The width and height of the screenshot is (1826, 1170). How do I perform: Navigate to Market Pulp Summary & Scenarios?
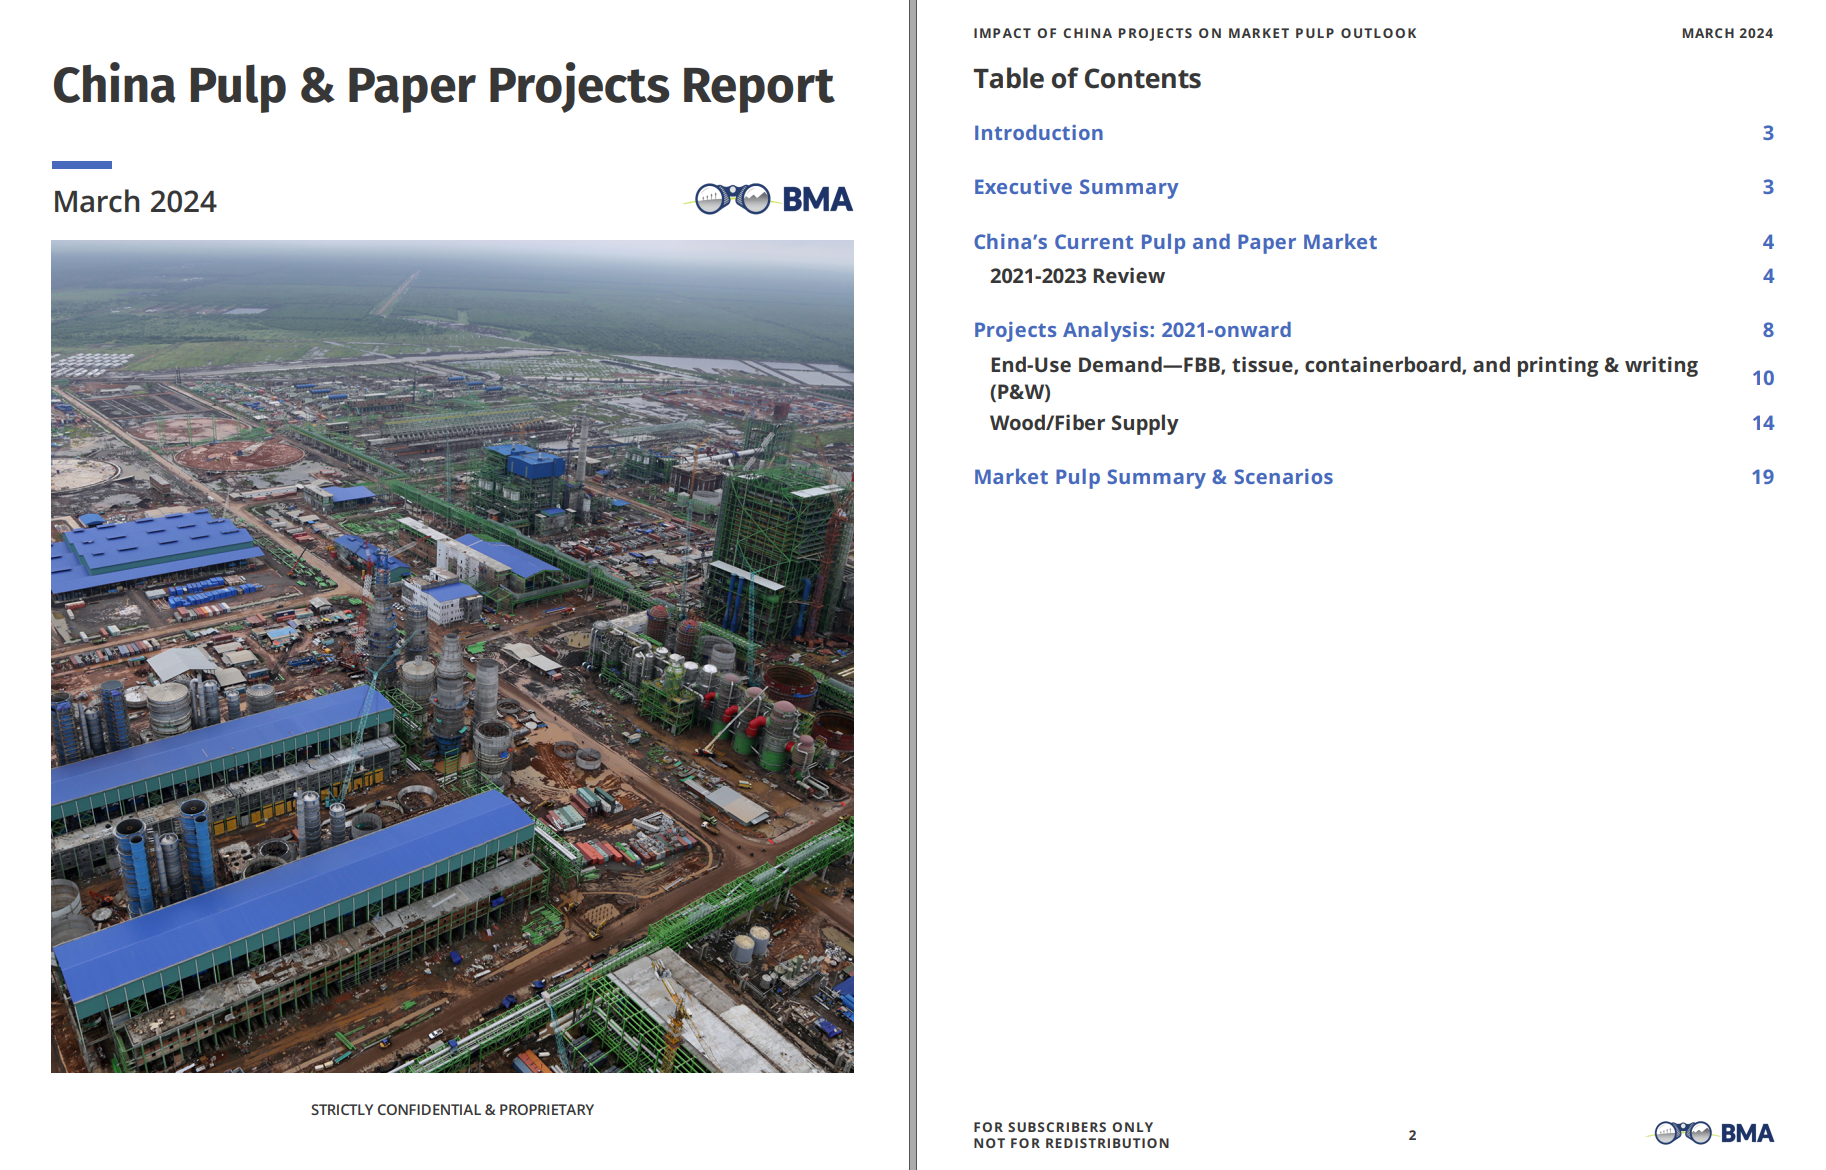pyautogui.click(x=1152, y=477)
